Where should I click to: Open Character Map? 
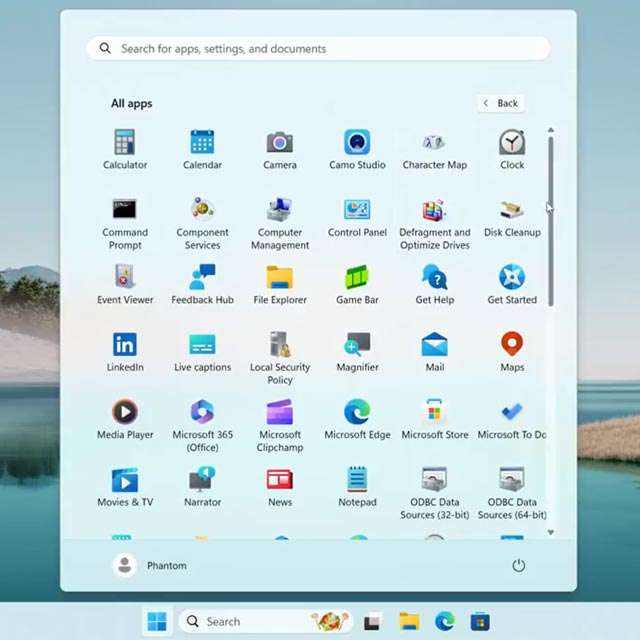click(x=435, y=149)
